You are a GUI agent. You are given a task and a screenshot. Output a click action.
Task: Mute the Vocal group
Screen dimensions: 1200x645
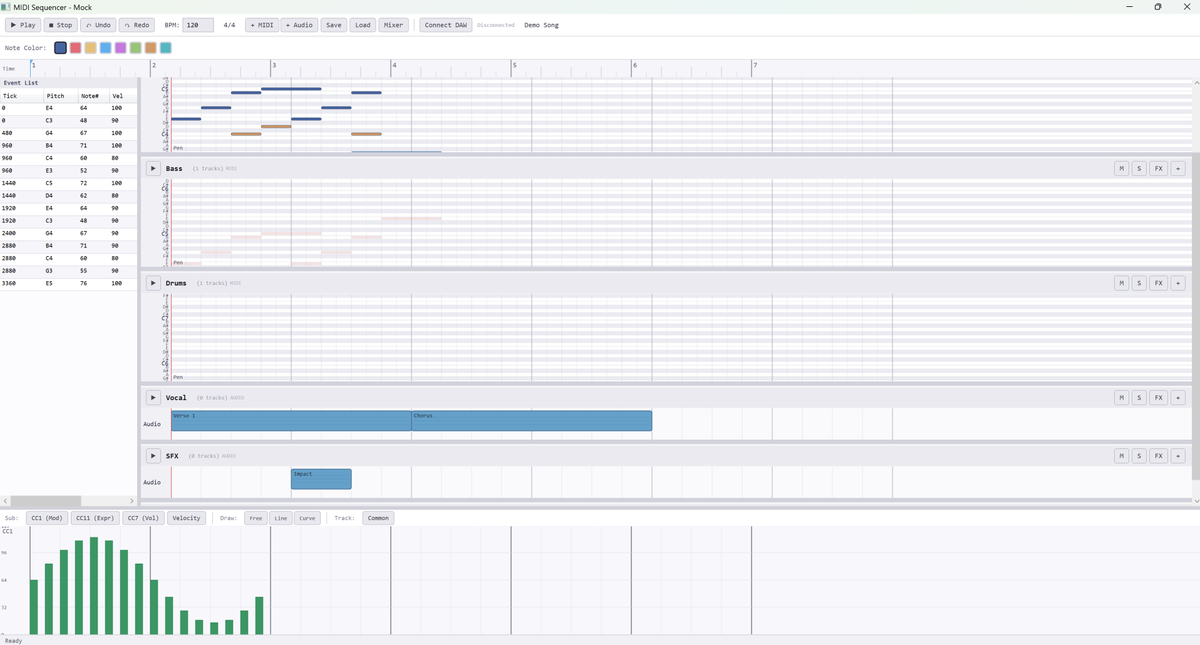coord(1121,398)
